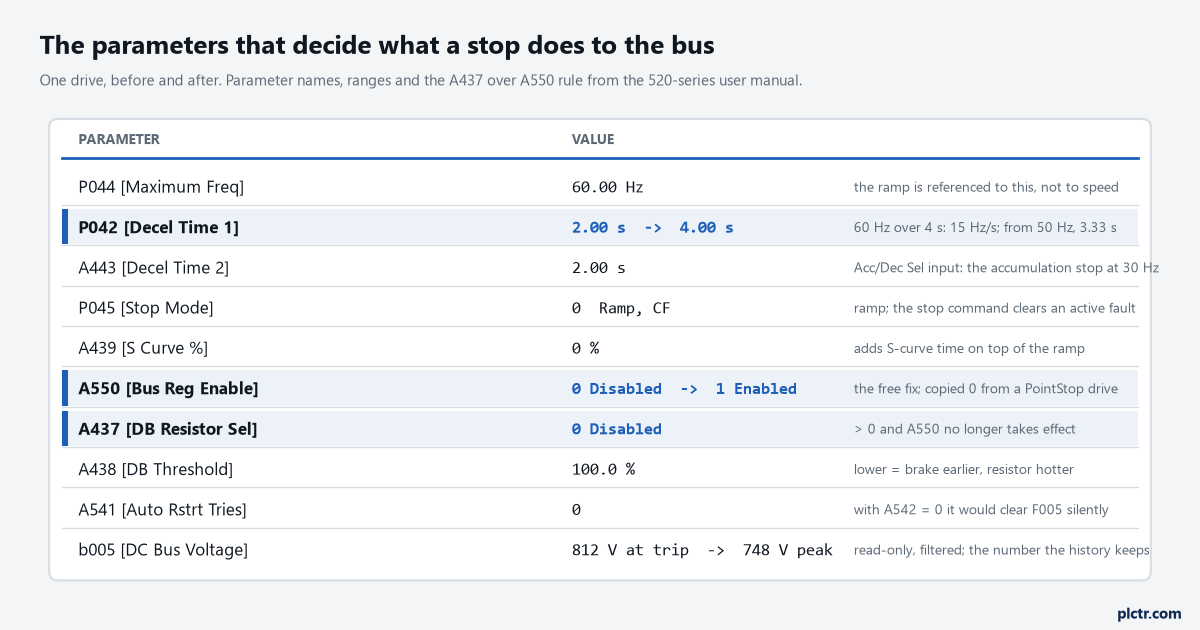
Task: Click the P045 [Stop Mode] parameter
Action: point(146,308)
